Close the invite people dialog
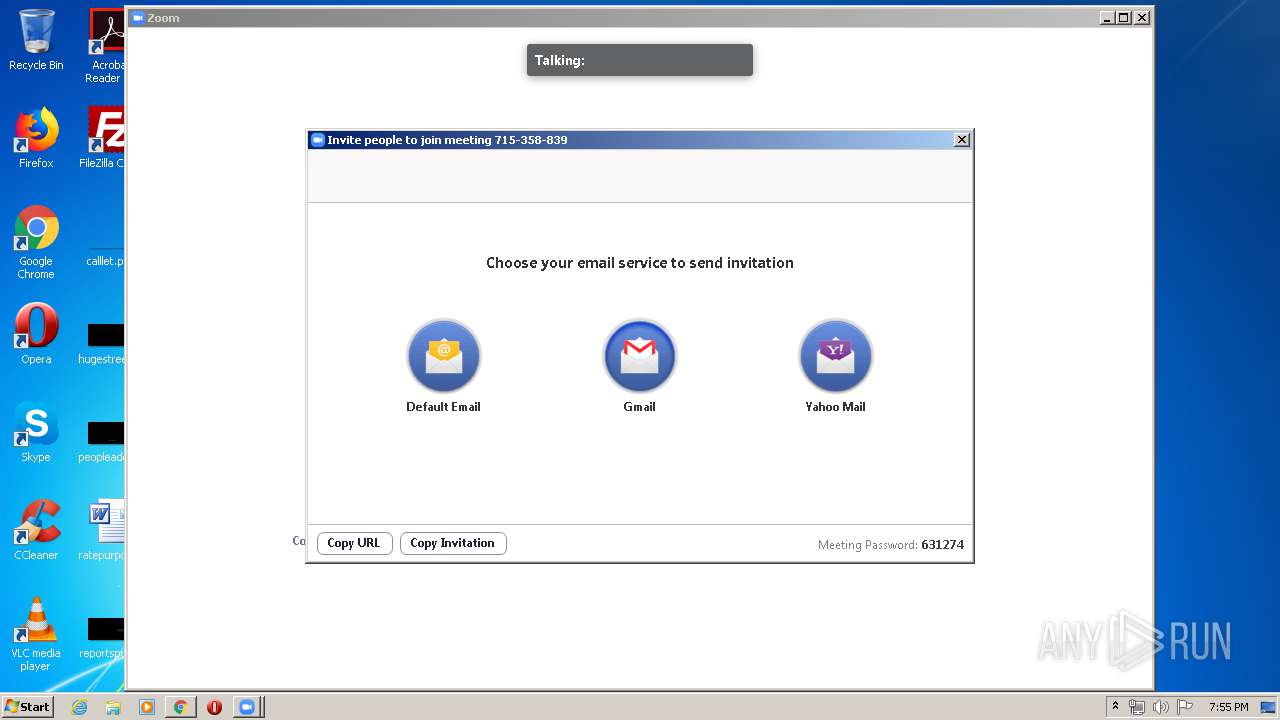 [x=962, y=140]
